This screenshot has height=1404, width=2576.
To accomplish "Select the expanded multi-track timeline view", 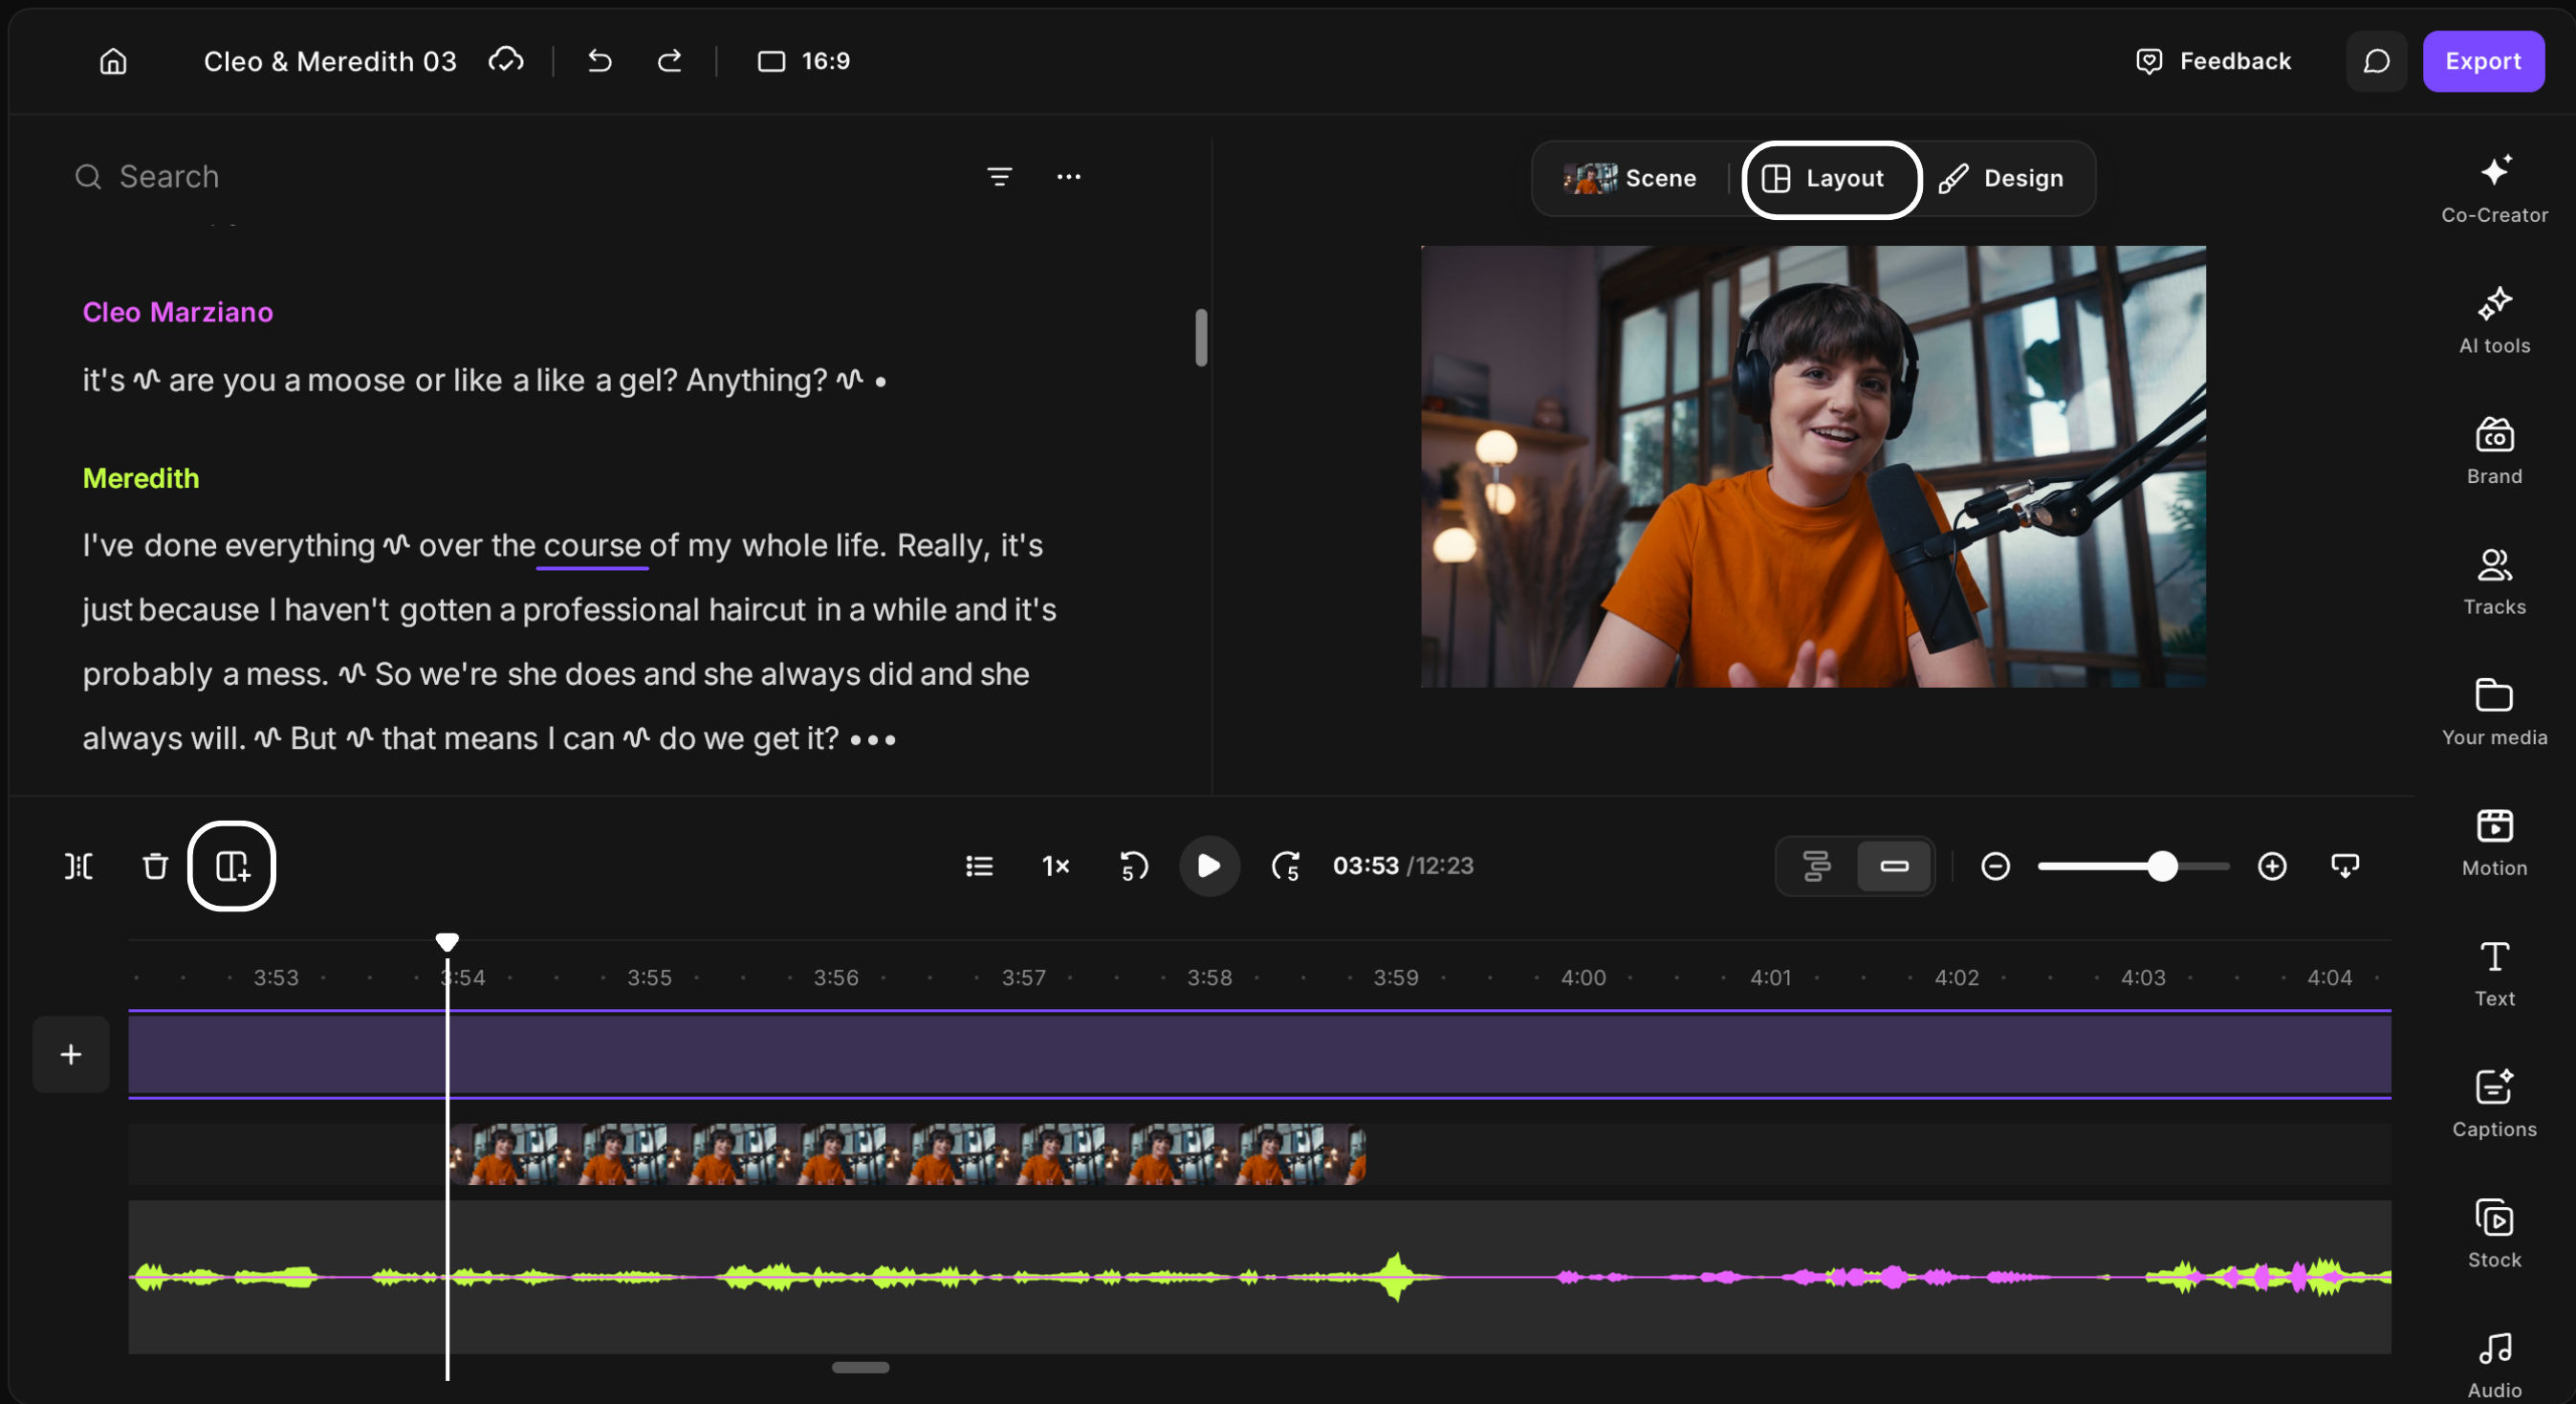I will 1817,866.
